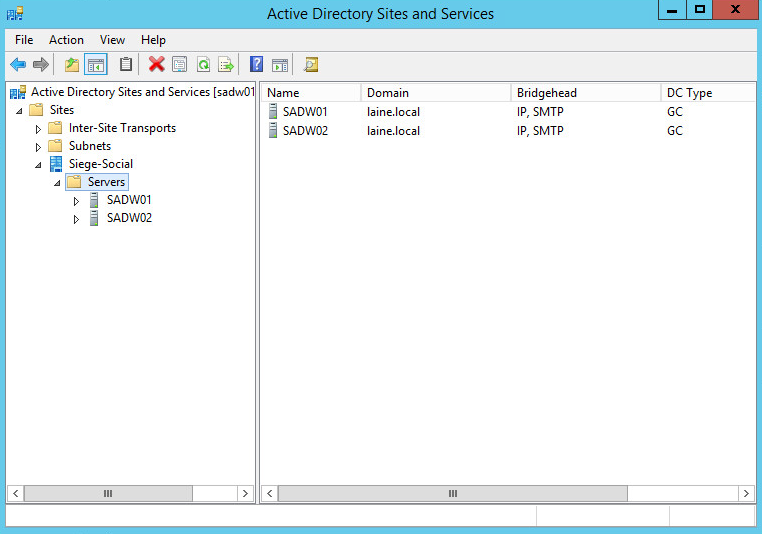
Task: Select Servers folder label in tree
Action: (x=106, y=182)
